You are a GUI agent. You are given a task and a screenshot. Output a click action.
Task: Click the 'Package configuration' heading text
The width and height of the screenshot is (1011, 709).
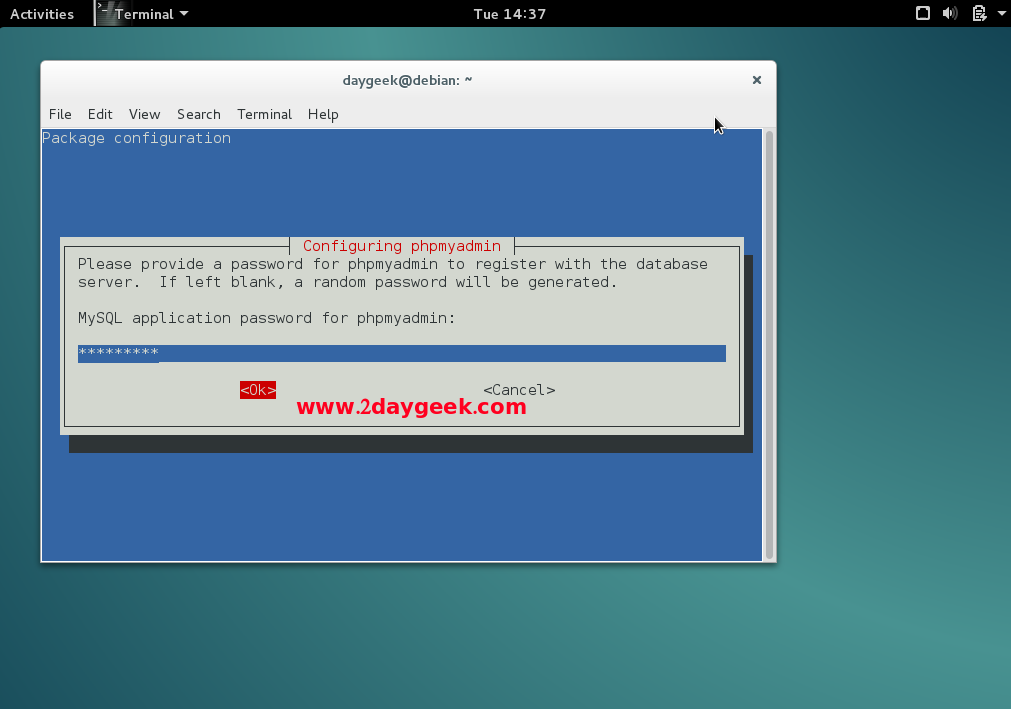click(x=136, y=138)
